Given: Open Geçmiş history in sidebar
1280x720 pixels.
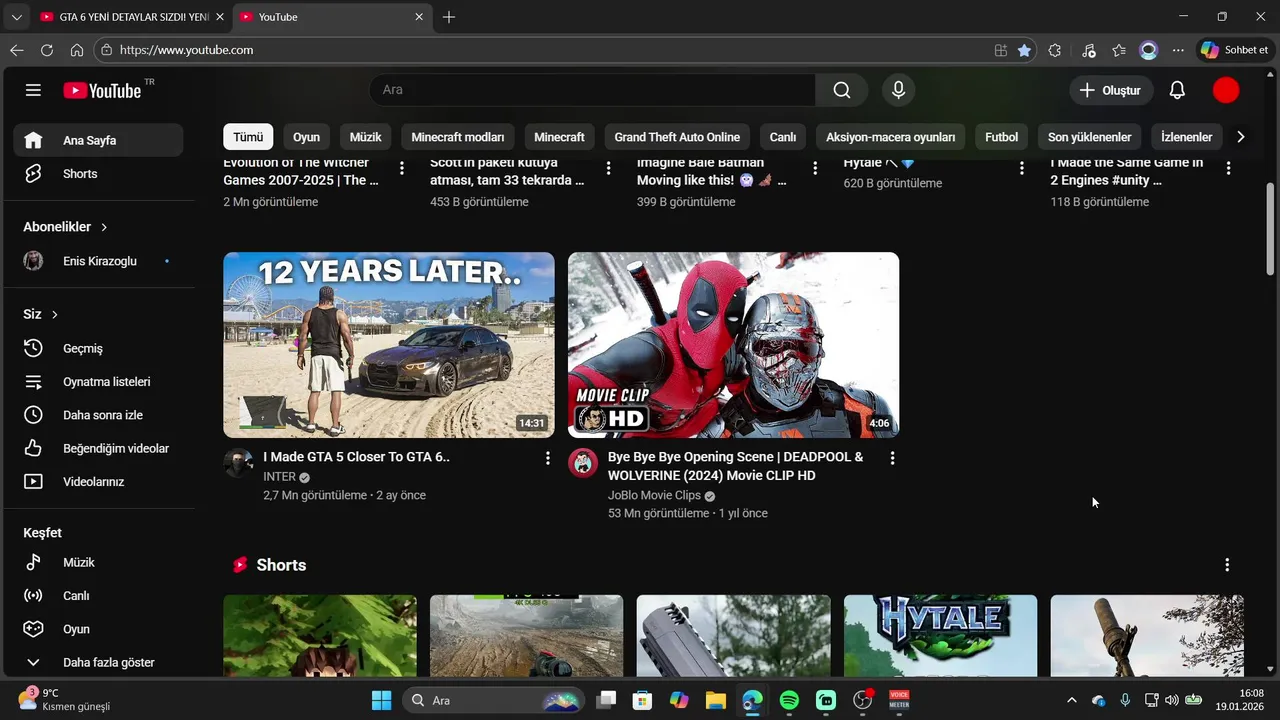Looking at the screenshot, I should (x=98, y=348).
